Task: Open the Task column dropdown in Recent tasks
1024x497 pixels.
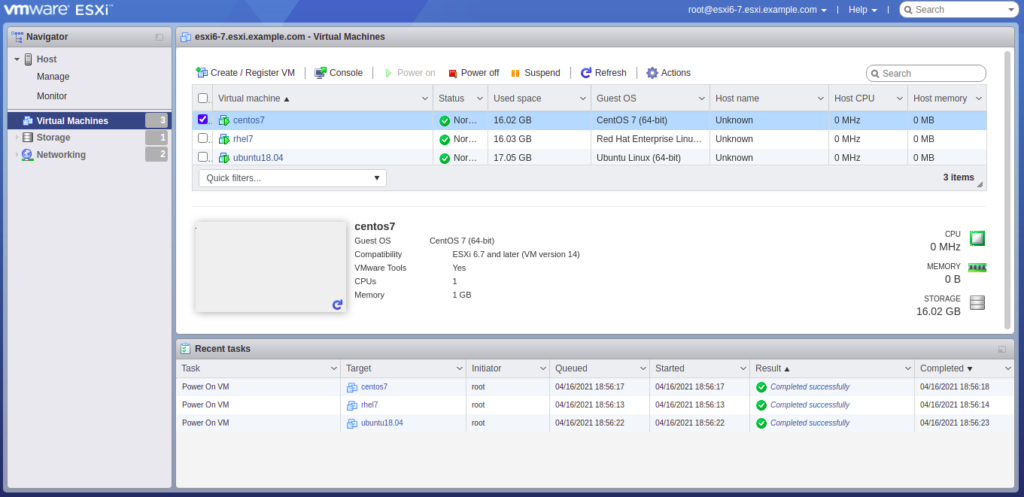Action: pos(334,369)
